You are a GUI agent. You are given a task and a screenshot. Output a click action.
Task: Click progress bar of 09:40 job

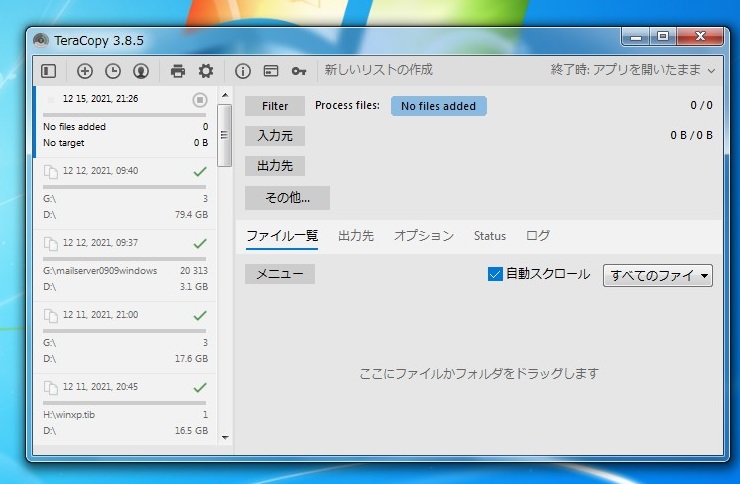click(125, 187)
